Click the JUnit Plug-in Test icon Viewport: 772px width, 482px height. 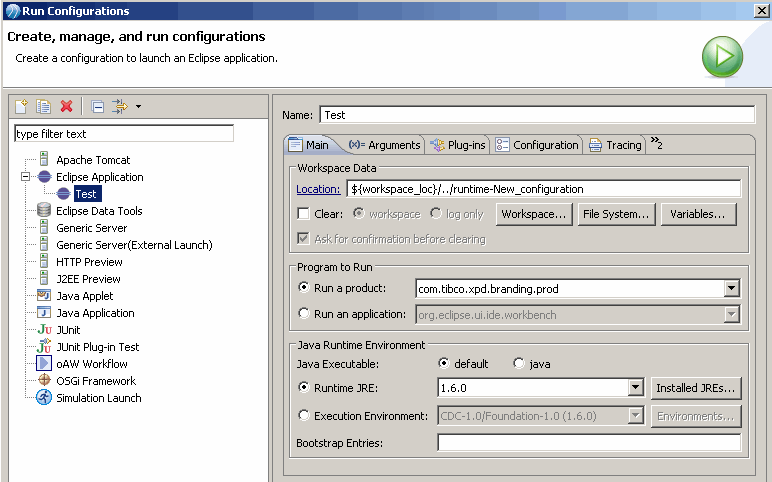44,346
